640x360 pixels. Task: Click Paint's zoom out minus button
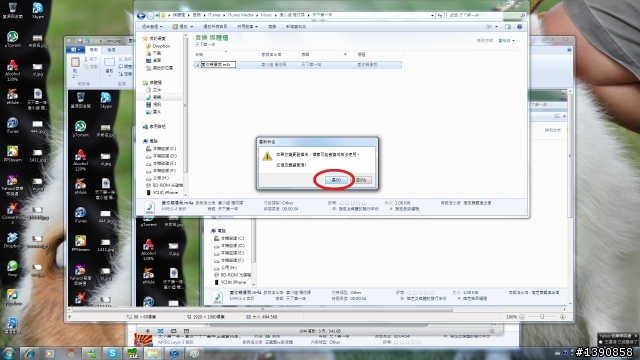522,317
